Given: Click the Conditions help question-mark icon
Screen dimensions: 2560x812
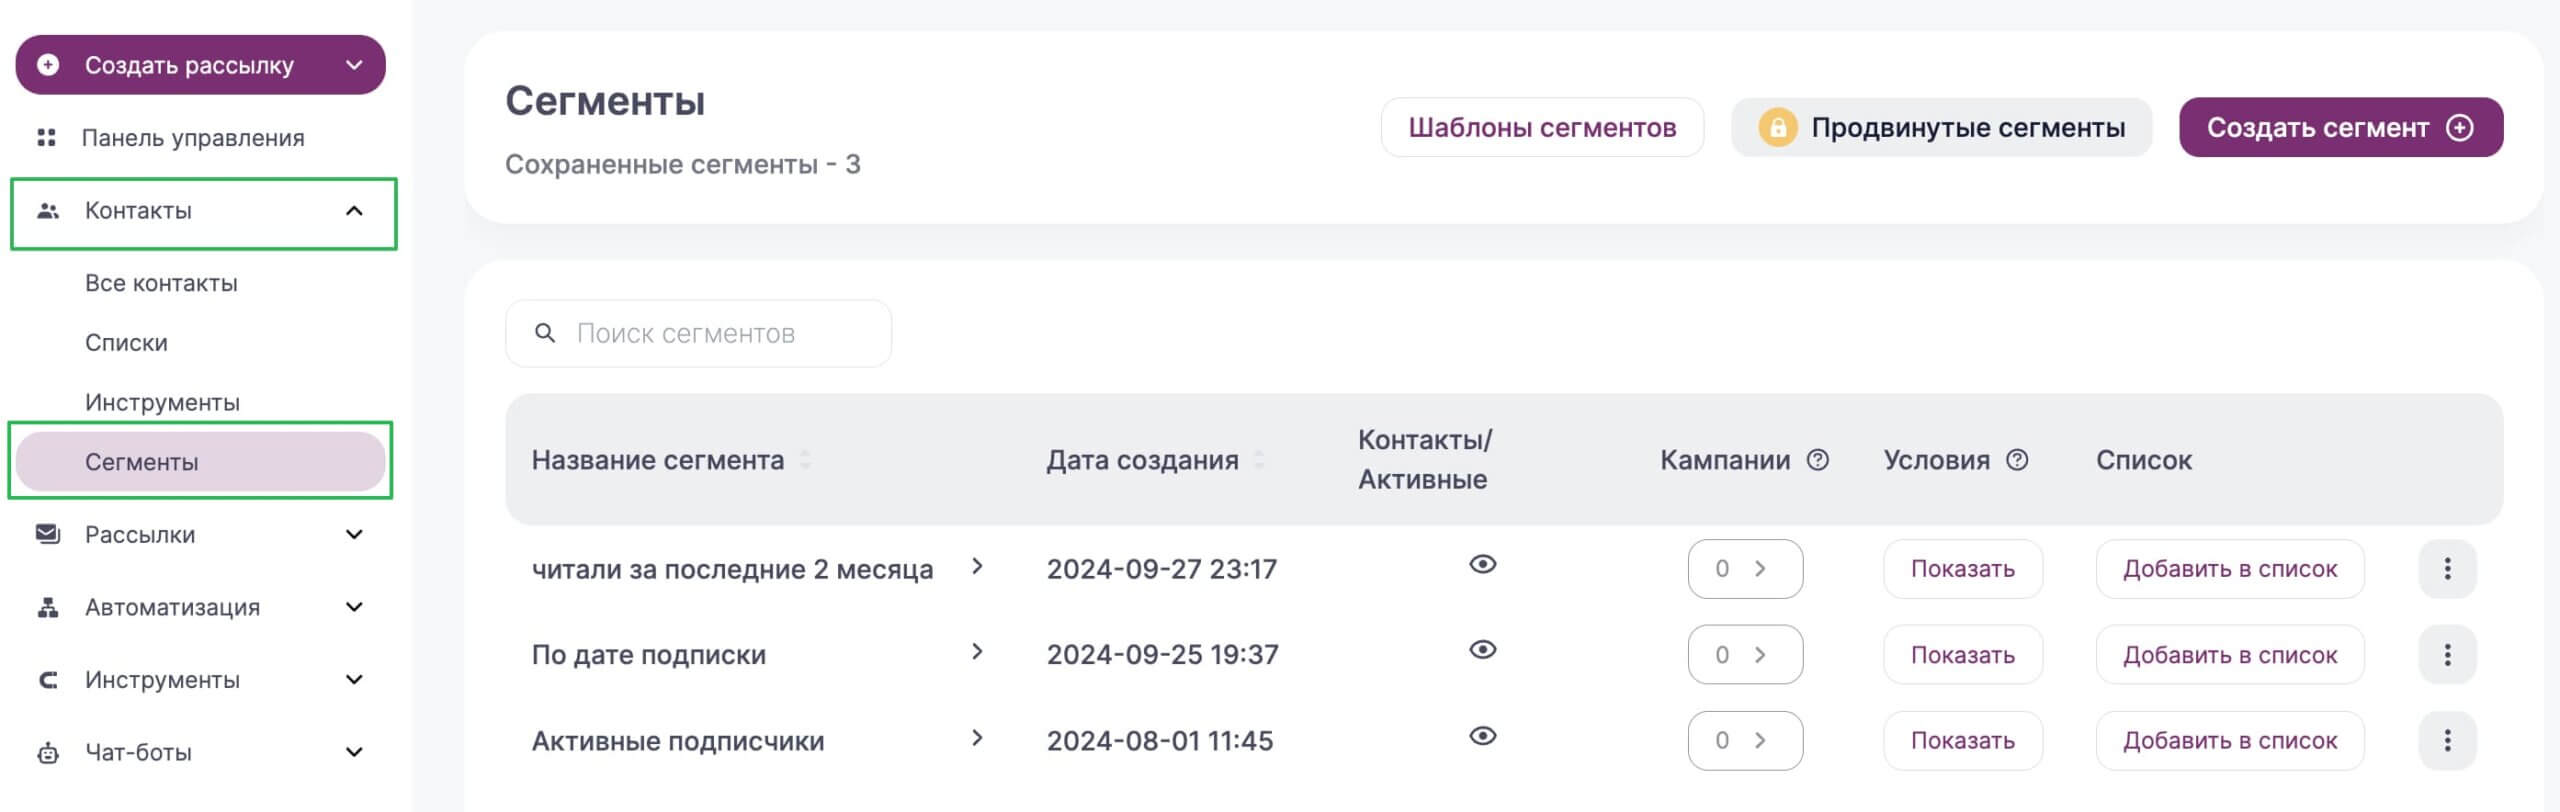Looking at the screenshot, I should [x=2017, y=460].
